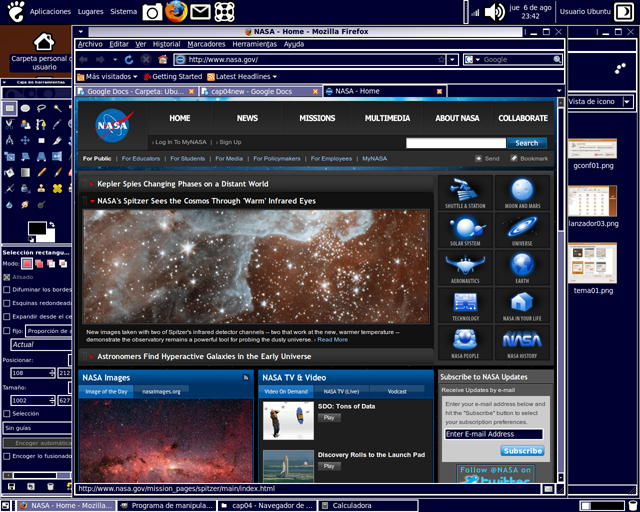
Task: Click the Enter E-mail Address field
Action: (x=493, y=434)
